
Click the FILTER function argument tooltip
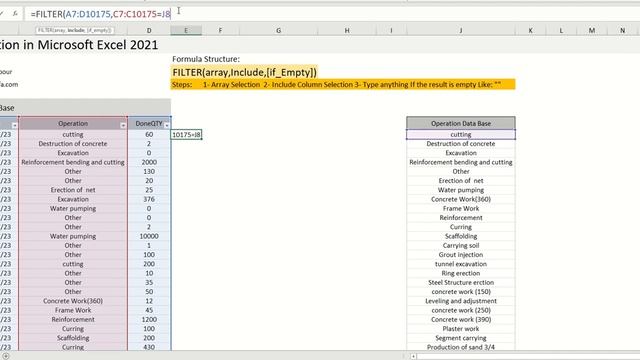(x=75, y=30)
